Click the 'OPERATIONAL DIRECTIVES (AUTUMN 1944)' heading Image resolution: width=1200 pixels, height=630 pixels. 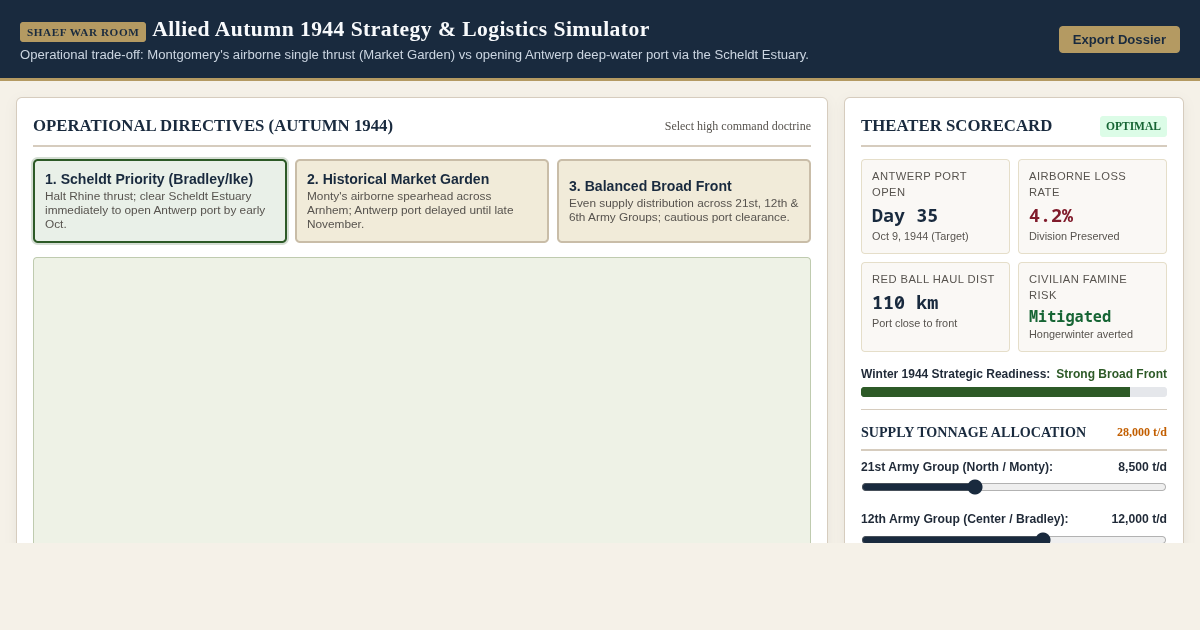click(x=213, y=126)
